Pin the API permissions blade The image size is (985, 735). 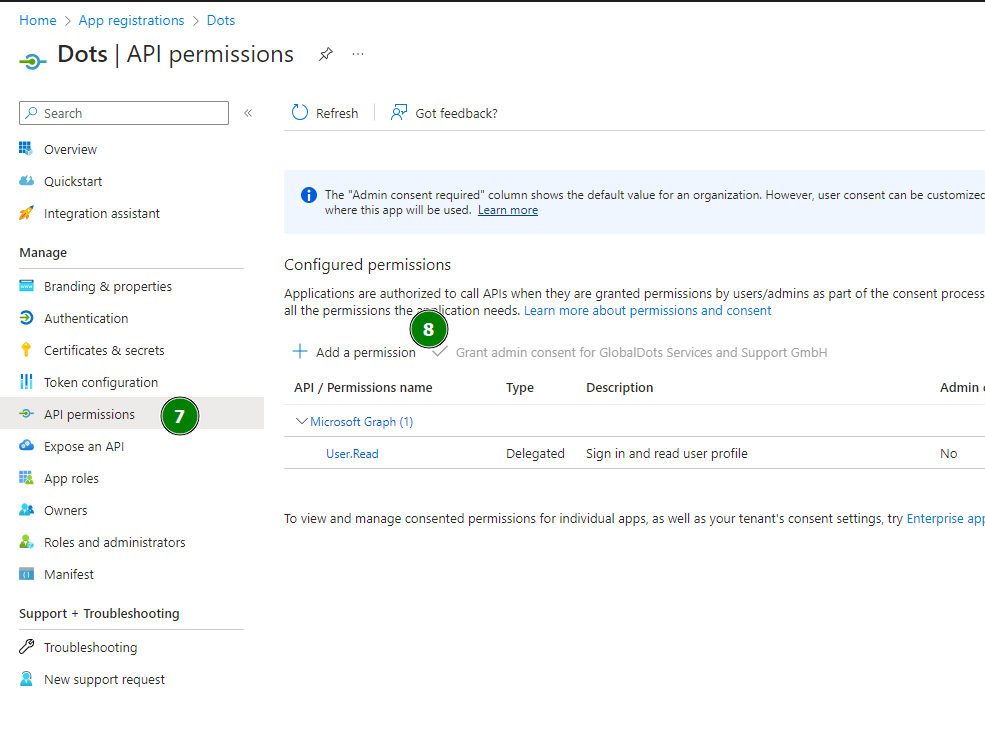pyautogui.click(x=325, y=54)
